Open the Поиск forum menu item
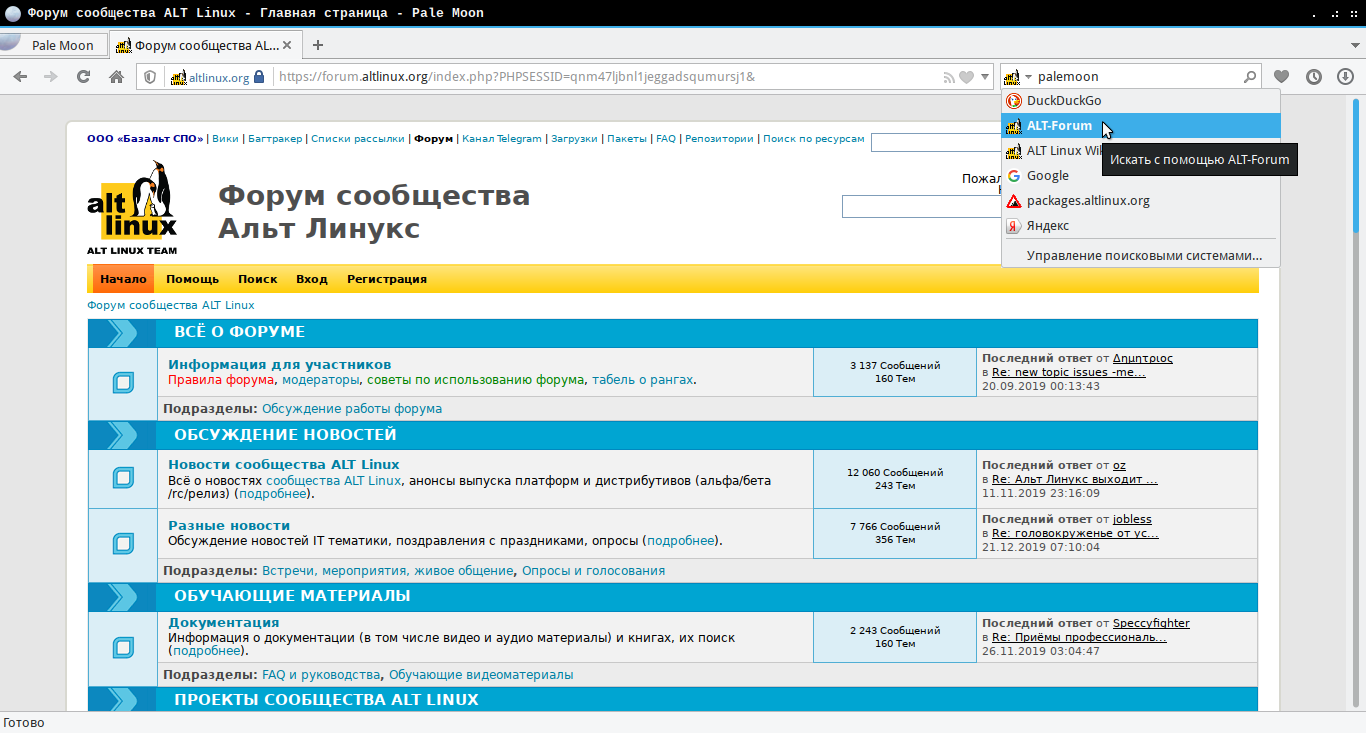 pyautogui.click(x=258, y=279)
